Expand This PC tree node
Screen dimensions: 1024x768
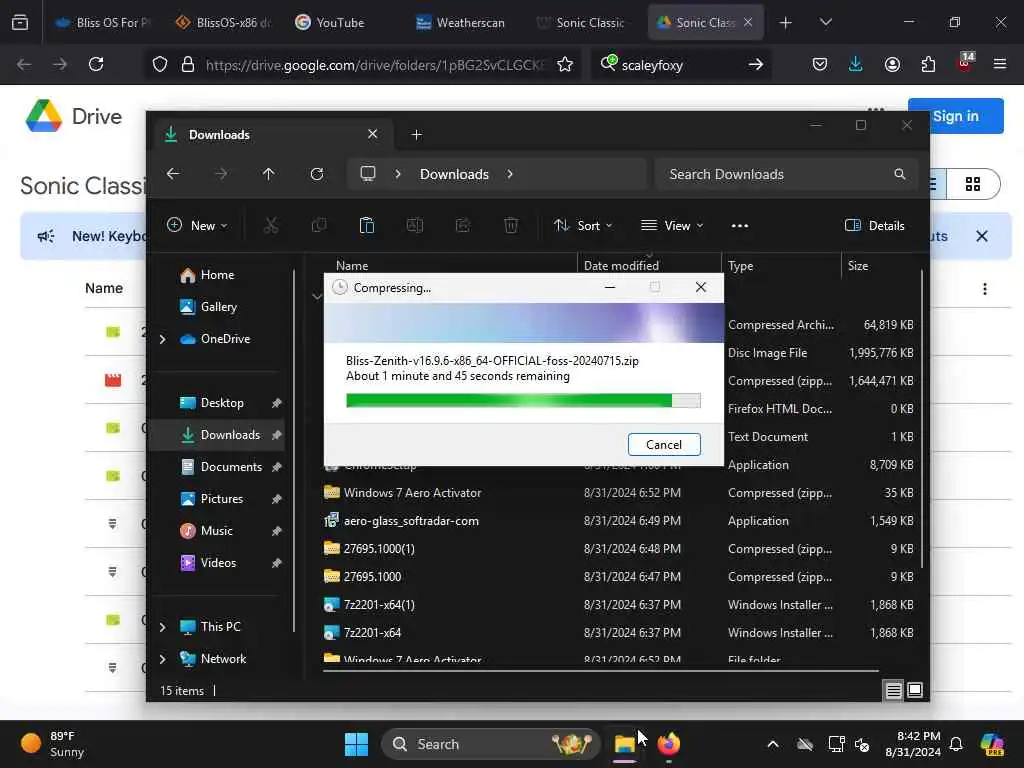click(163, 627)
